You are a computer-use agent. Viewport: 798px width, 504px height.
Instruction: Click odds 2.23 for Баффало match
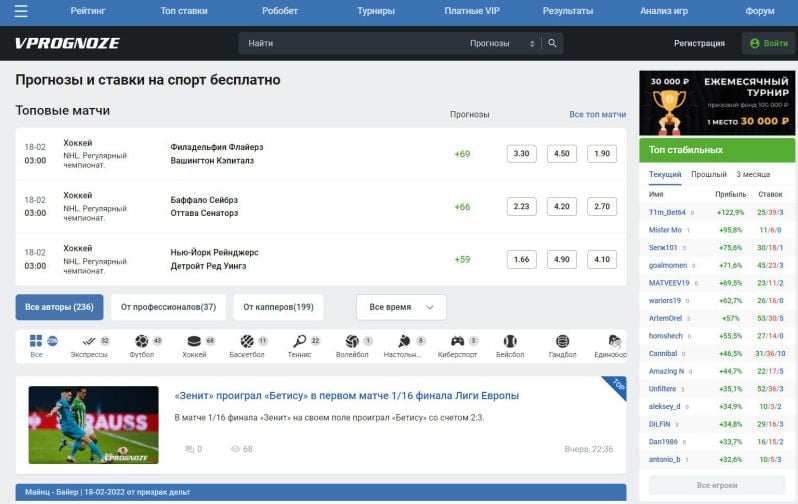(x=522, y=207)
